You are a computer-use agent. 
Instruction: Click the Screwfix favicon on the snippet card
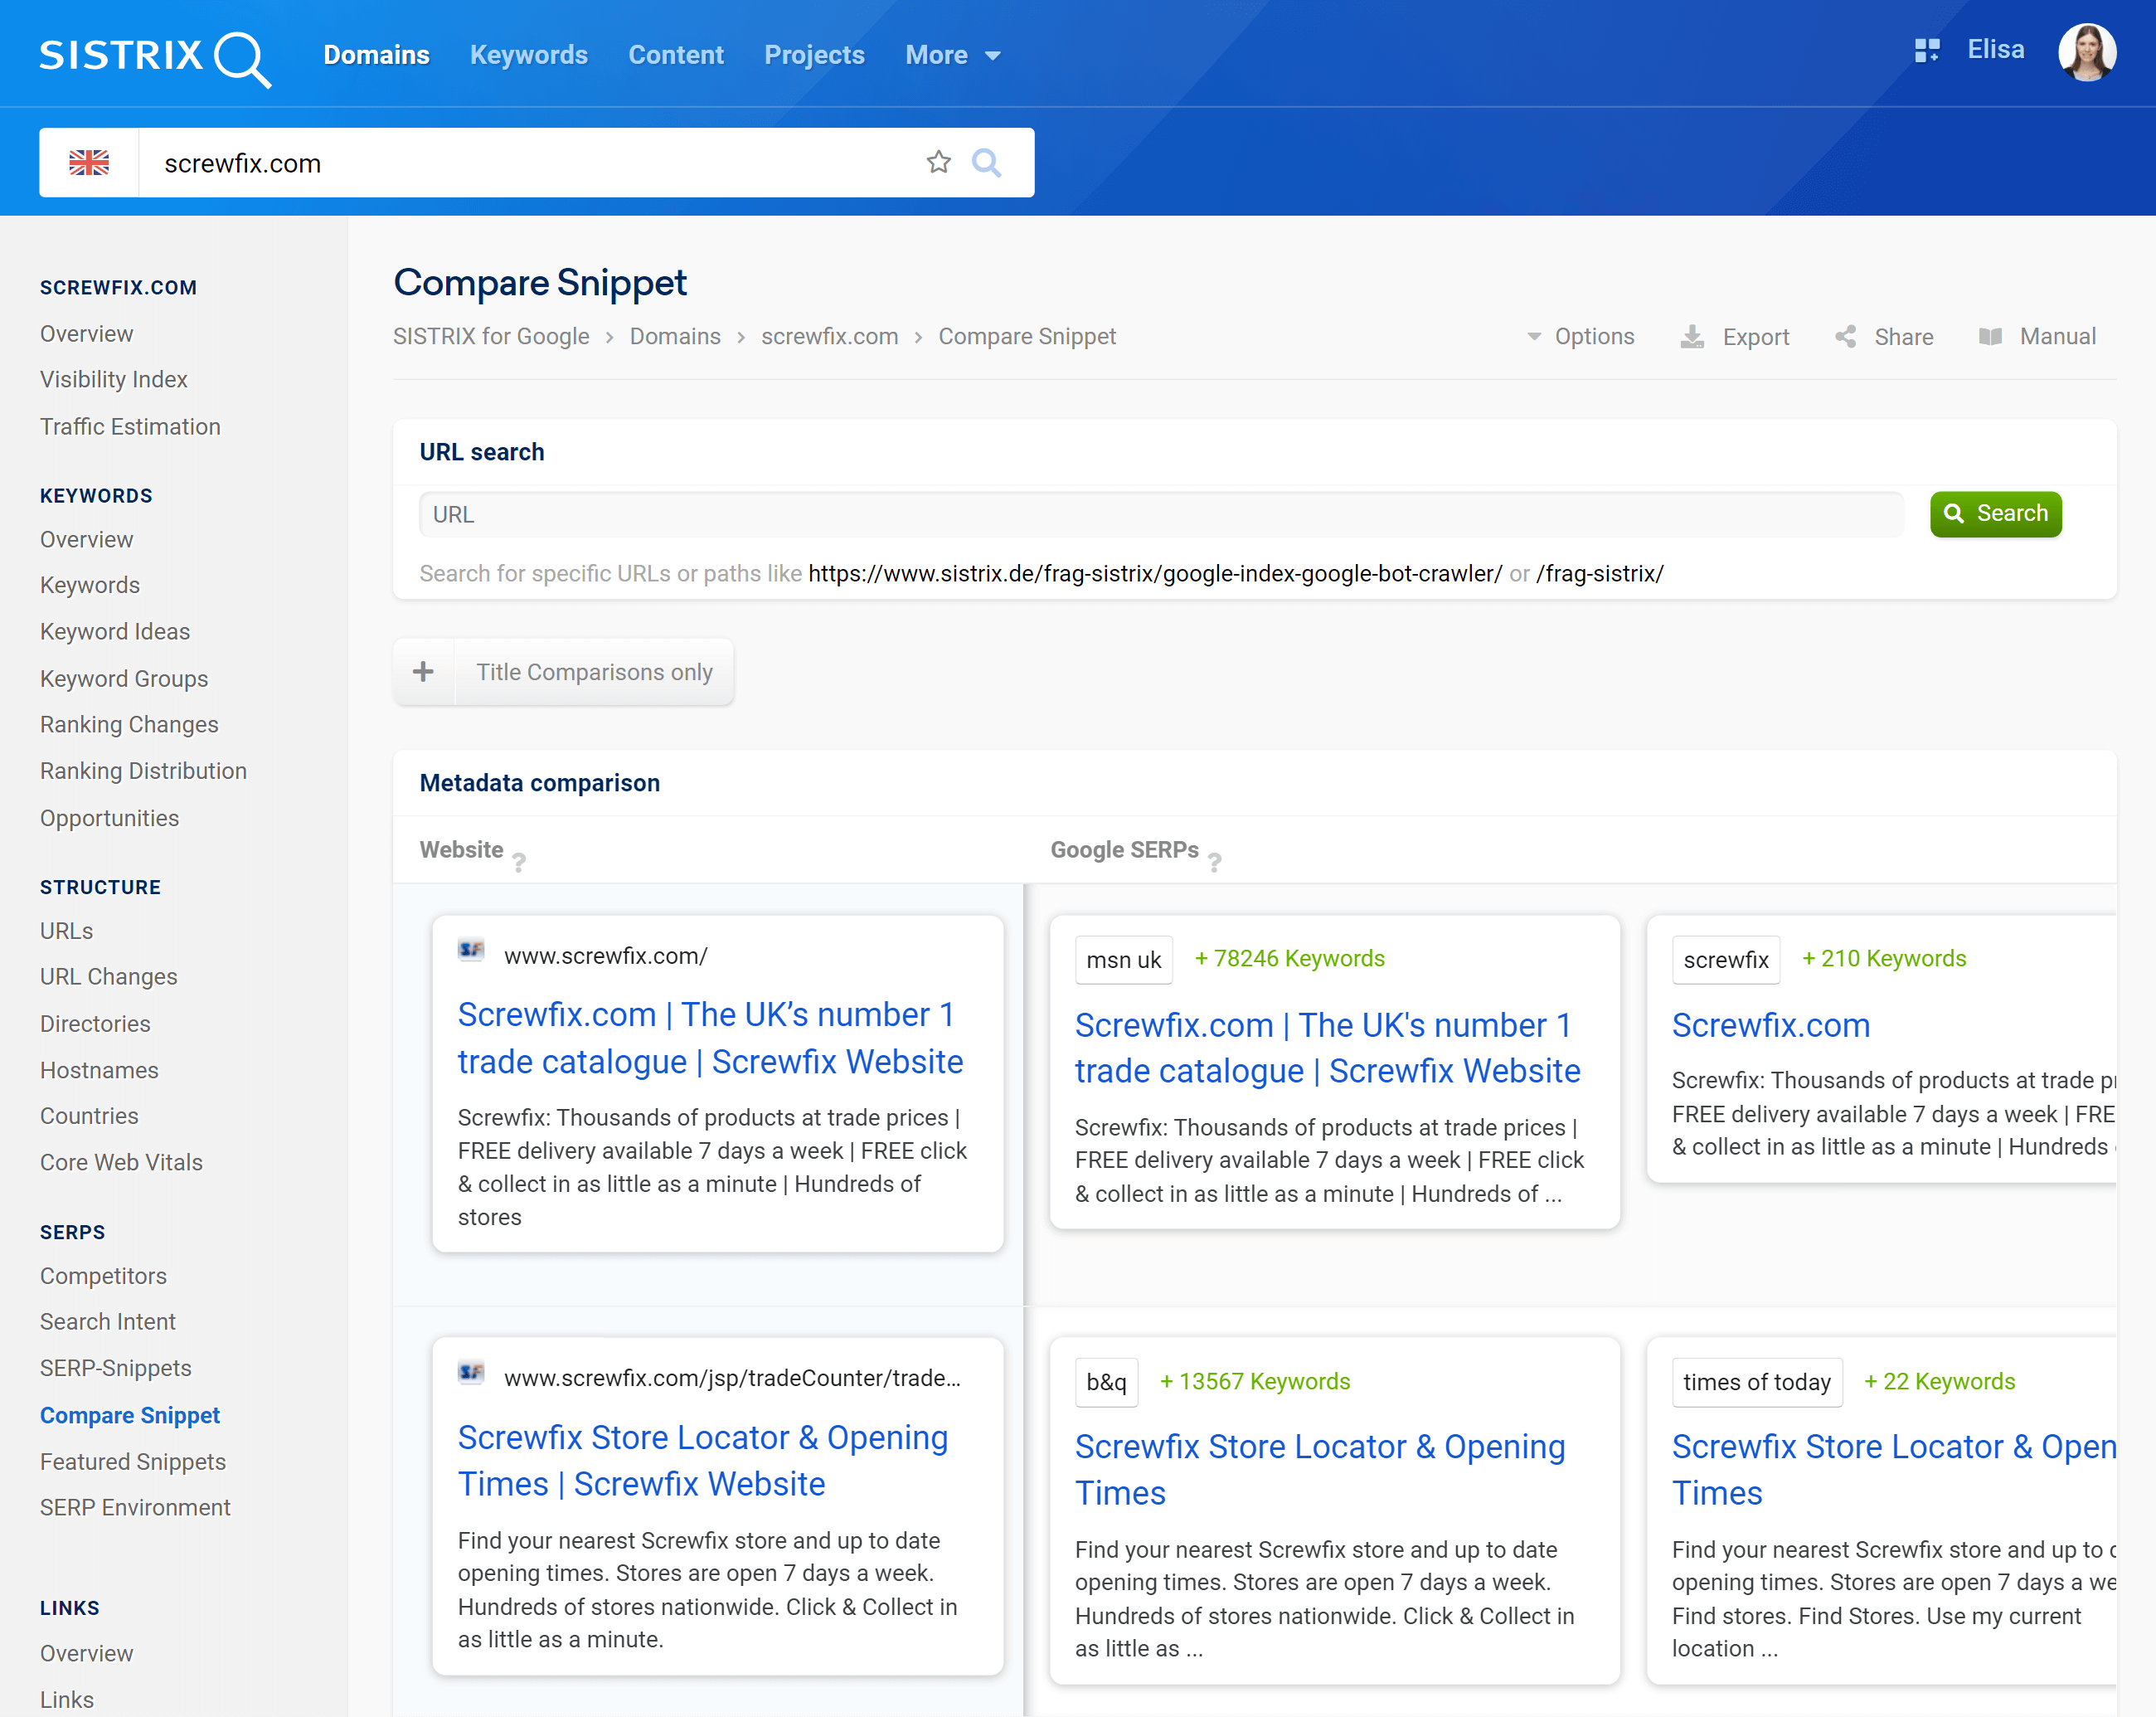coord(471,951)
